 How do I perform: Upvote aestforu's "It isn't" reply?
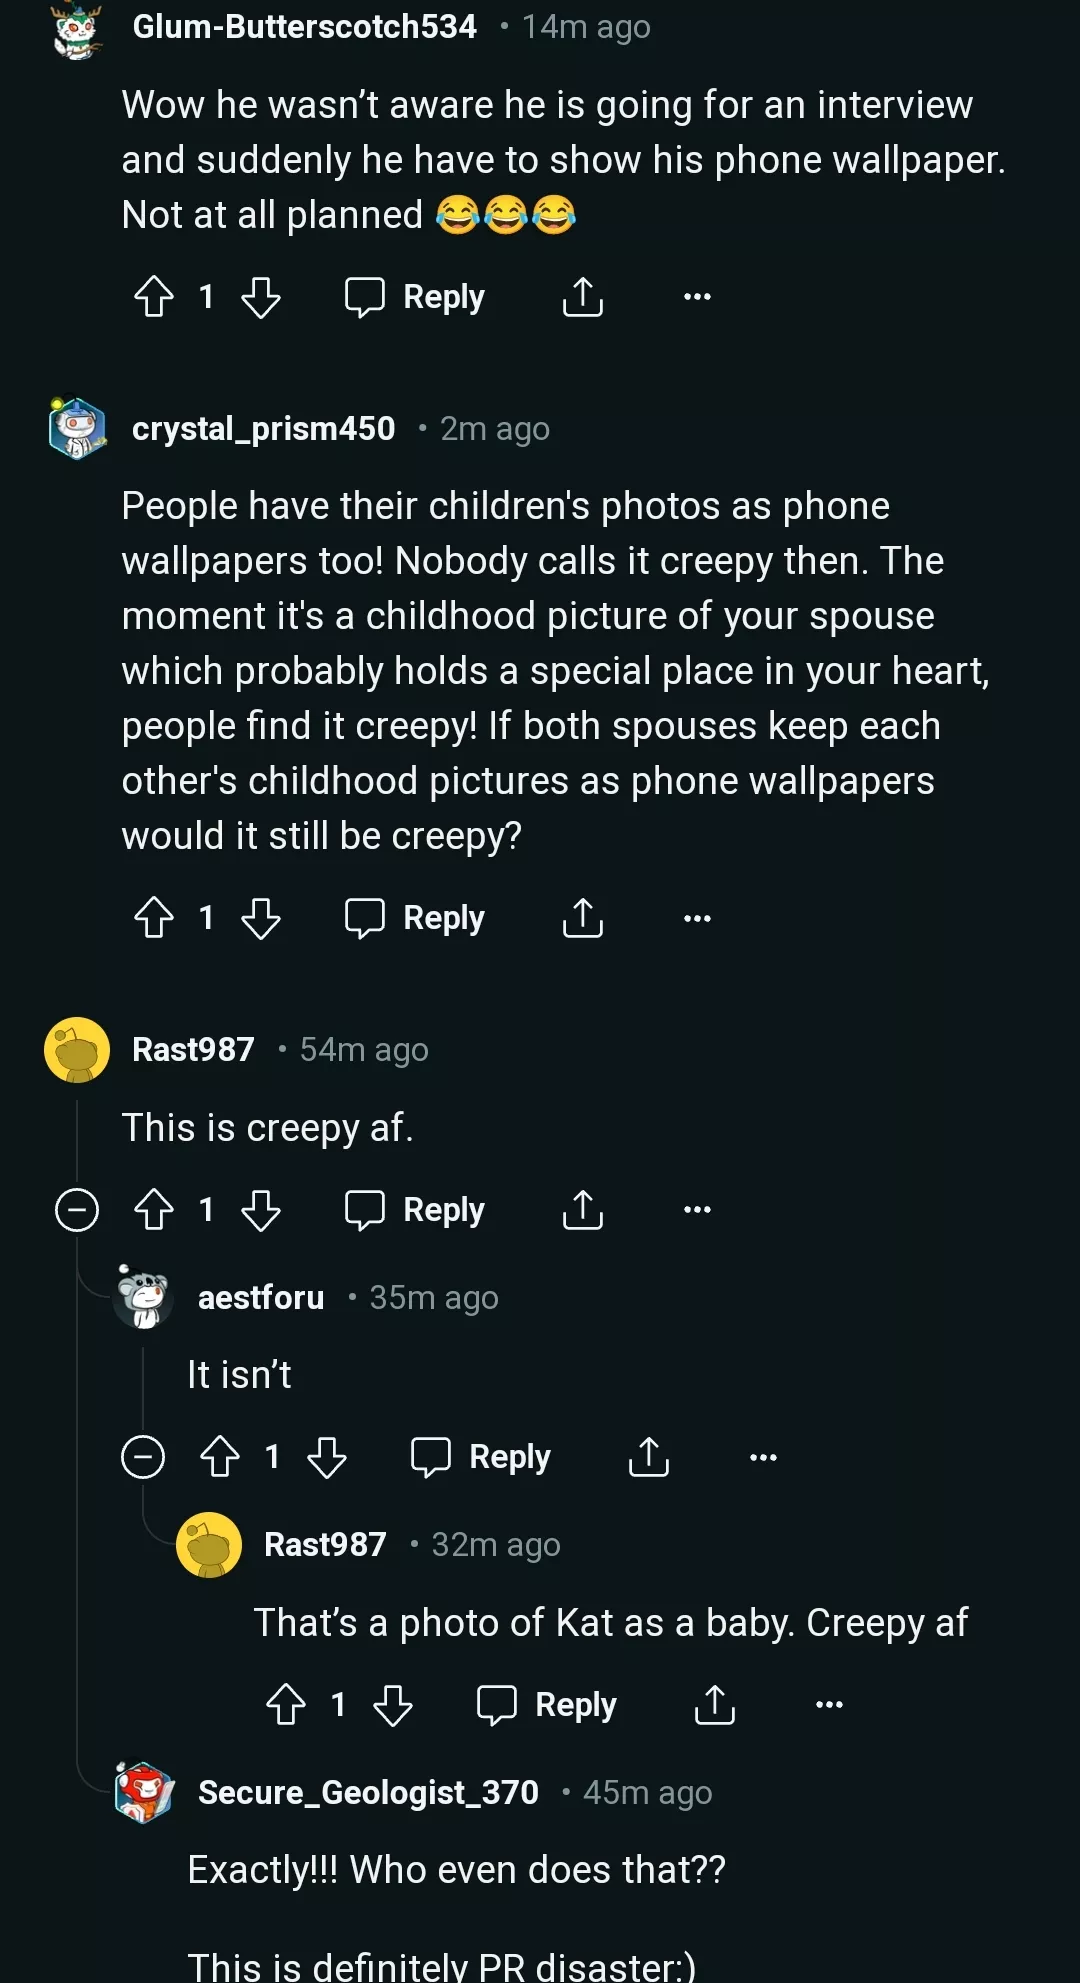(x=220, y=1457)
